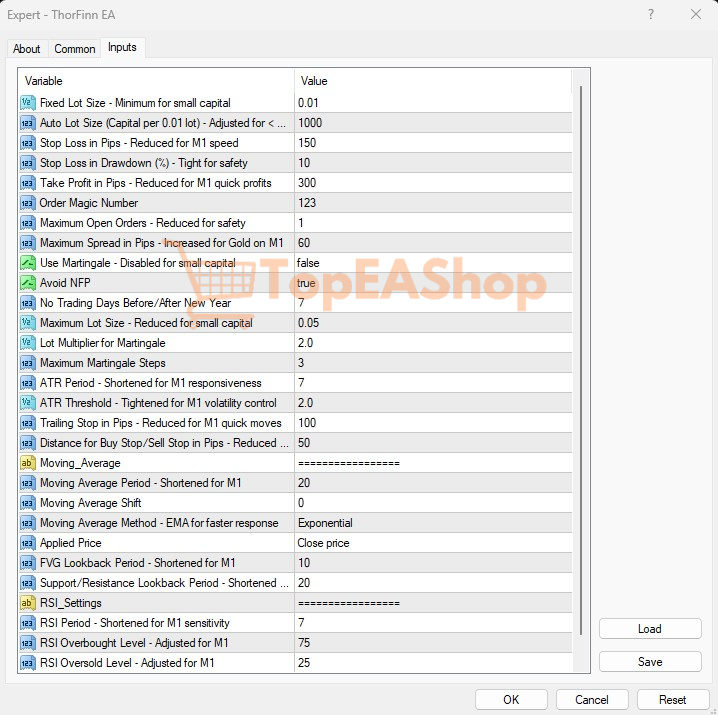Image resolution: width=718 pixels, height=715 pixels.
Task: Click the icon next to Order Magic Number
Action: click(x=28, y=203)
